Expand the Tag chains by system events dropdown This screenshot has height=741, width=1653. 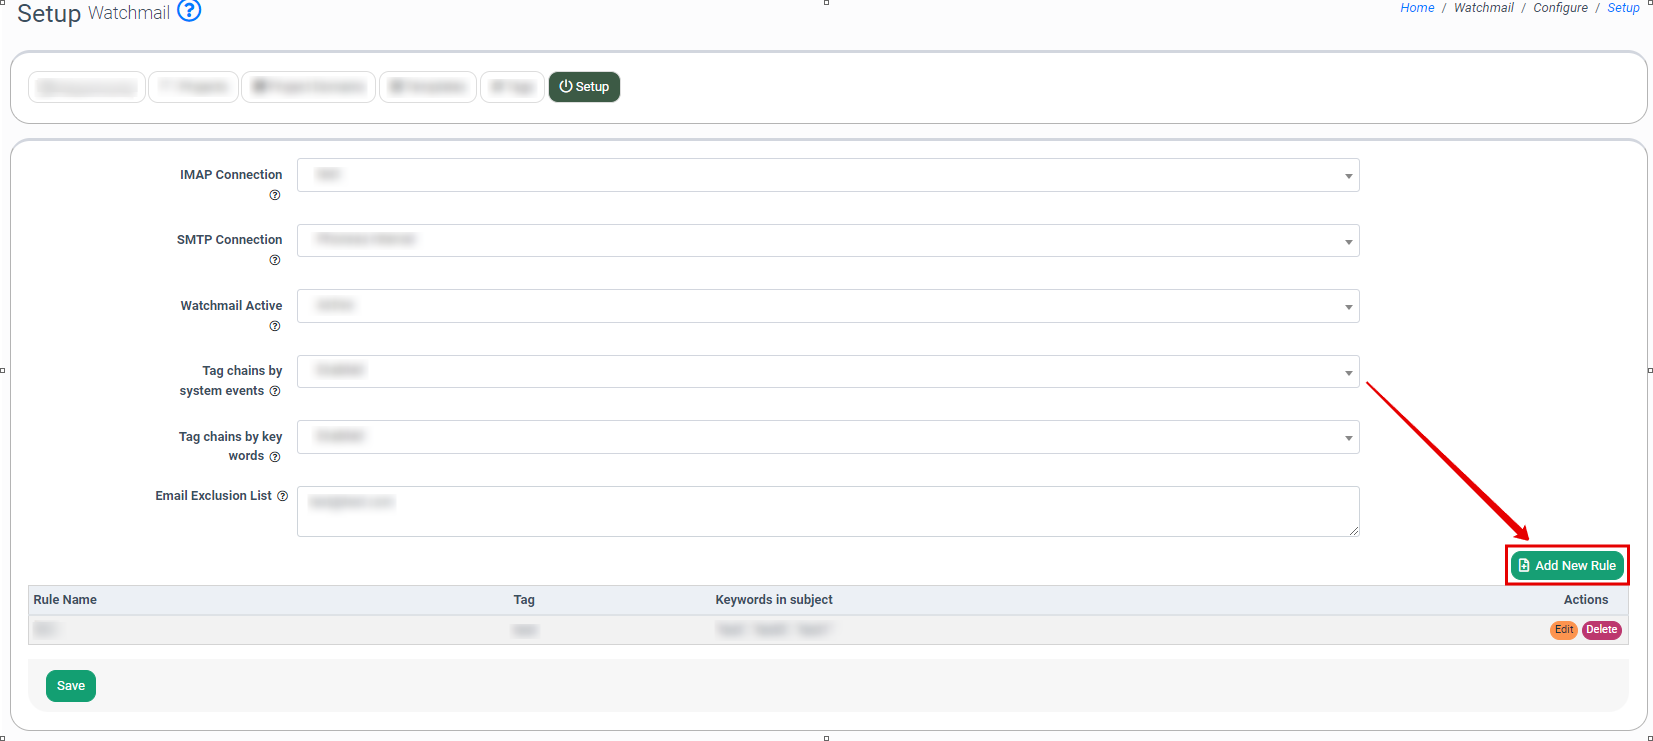827,371
